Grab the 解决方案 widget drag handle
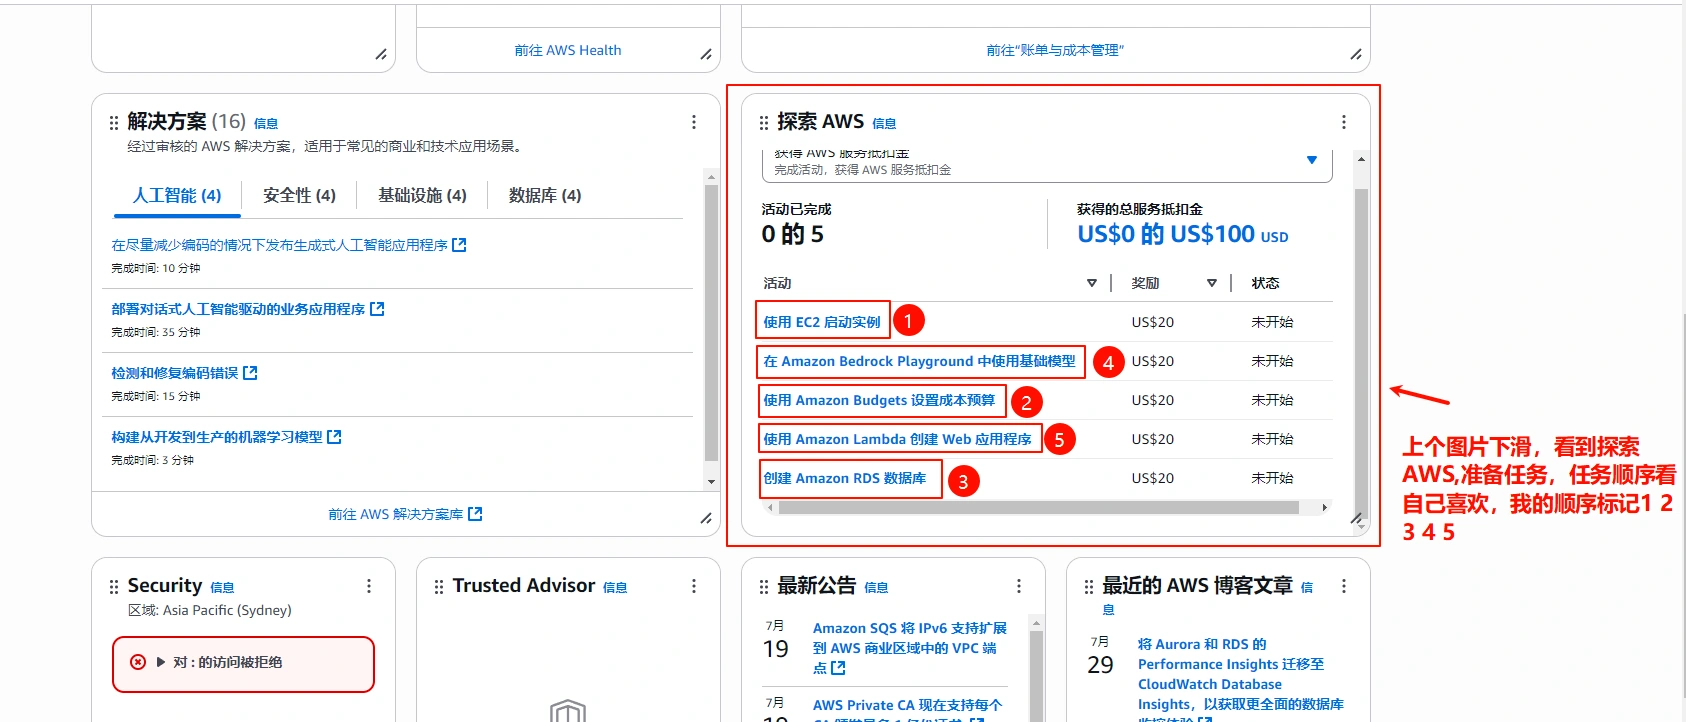 (114, 123)
